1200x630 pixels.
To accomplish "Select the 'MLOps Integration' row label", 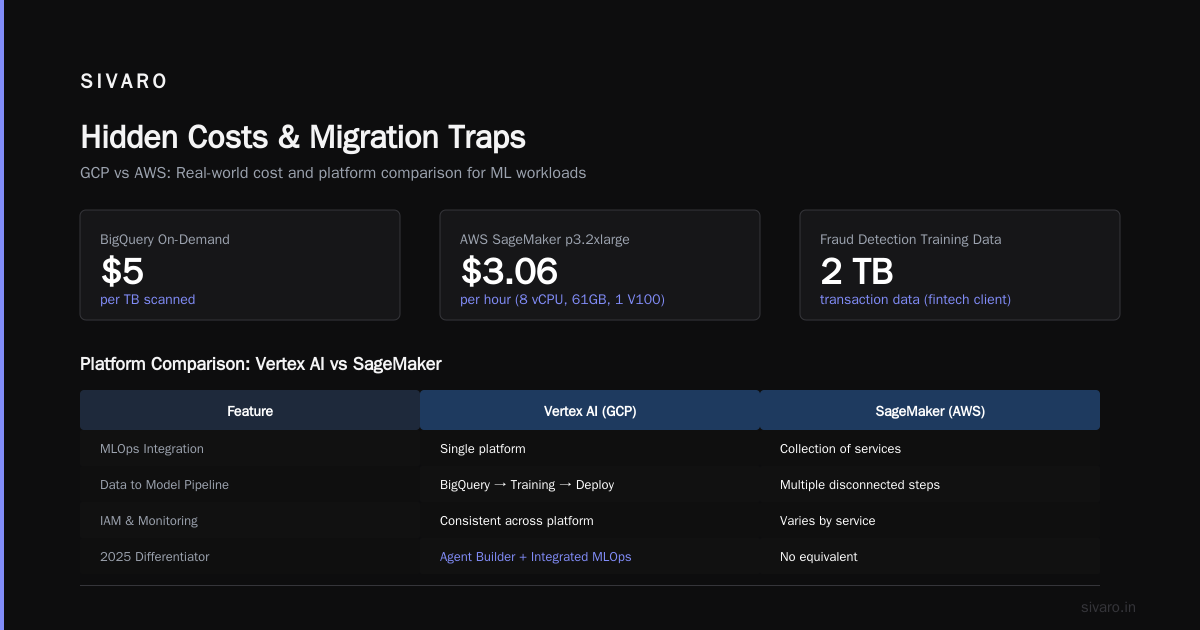I will tap(152, 449).
